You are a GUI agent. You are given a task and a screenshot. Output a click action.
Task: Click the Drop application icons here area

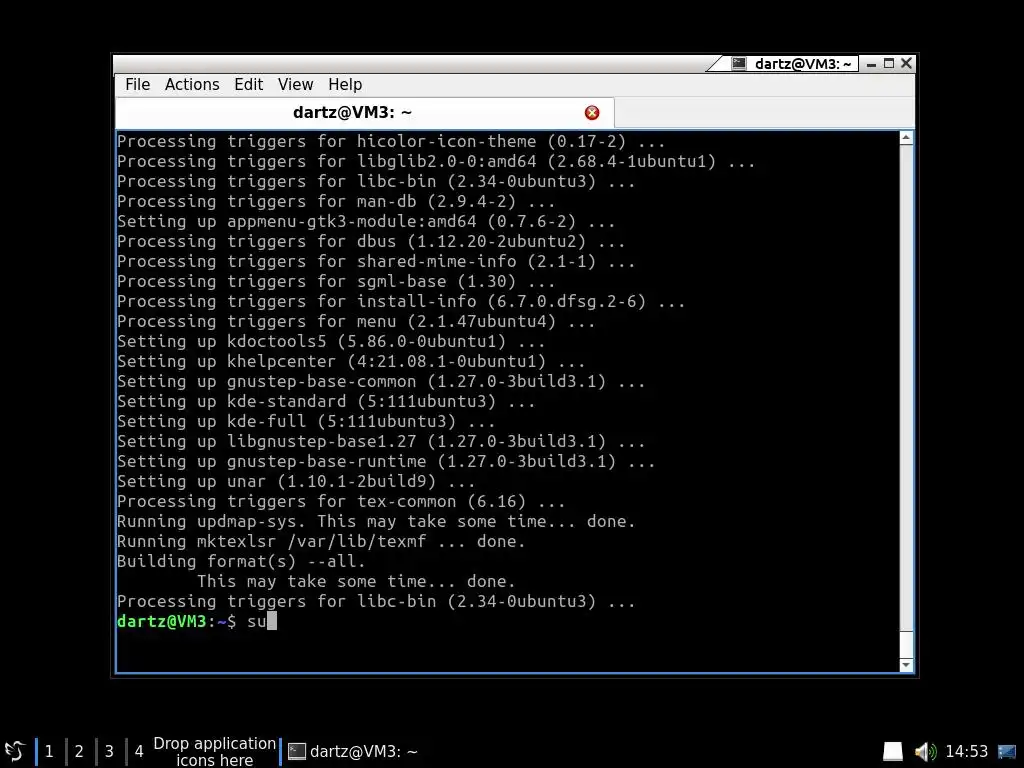tap(214, 752)
